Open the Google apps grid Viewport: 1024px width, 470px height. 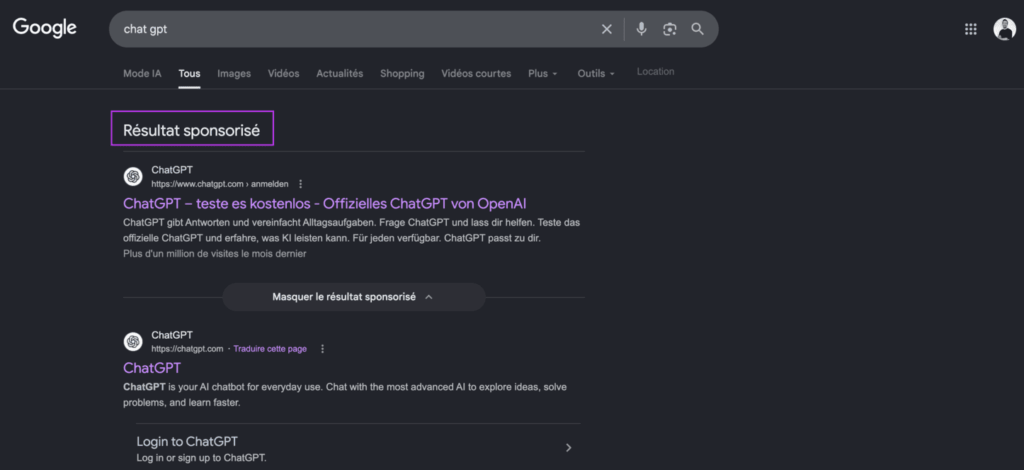(x=970, y=29)
